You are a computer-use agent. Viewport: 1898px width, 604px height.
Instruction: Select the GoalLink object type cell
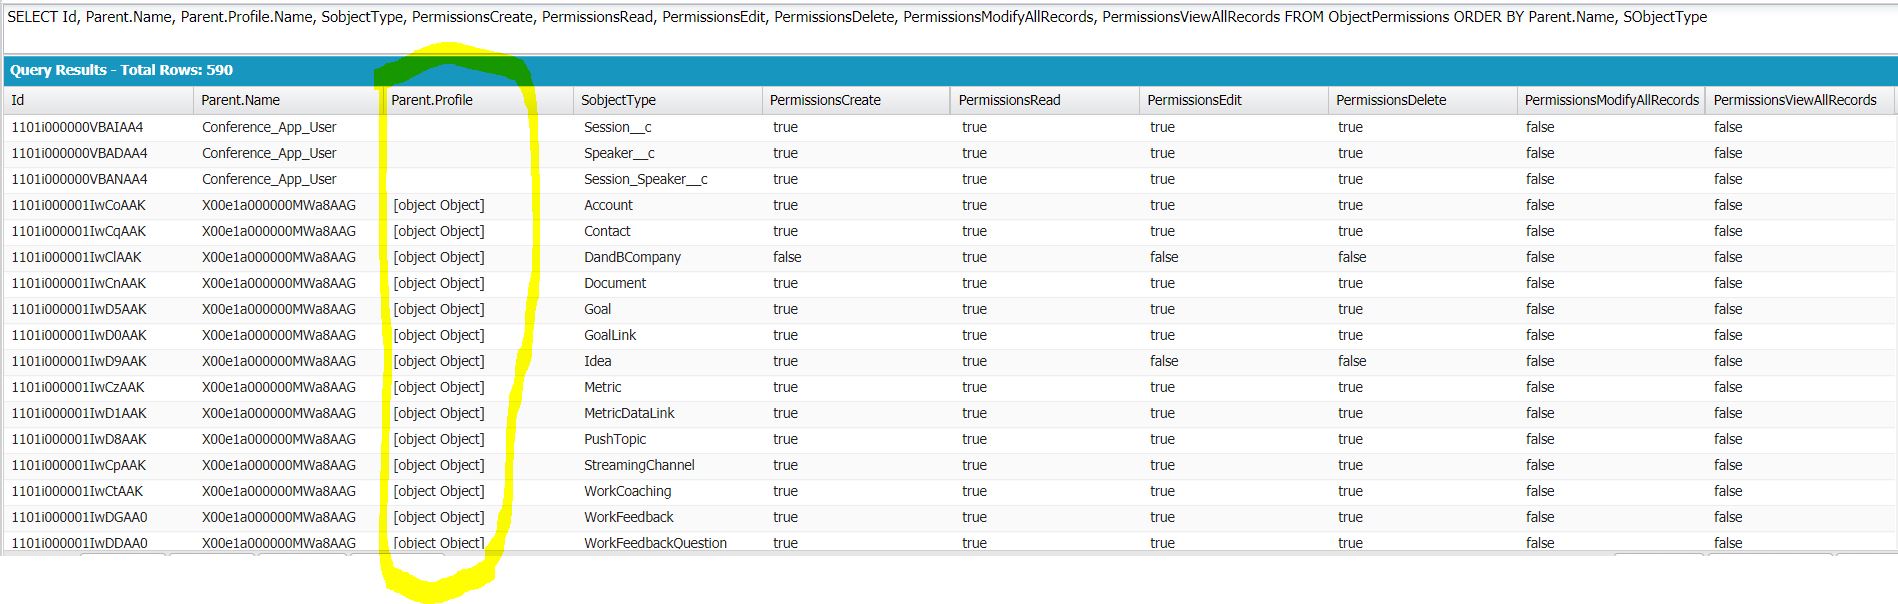(x=610, y=335)
